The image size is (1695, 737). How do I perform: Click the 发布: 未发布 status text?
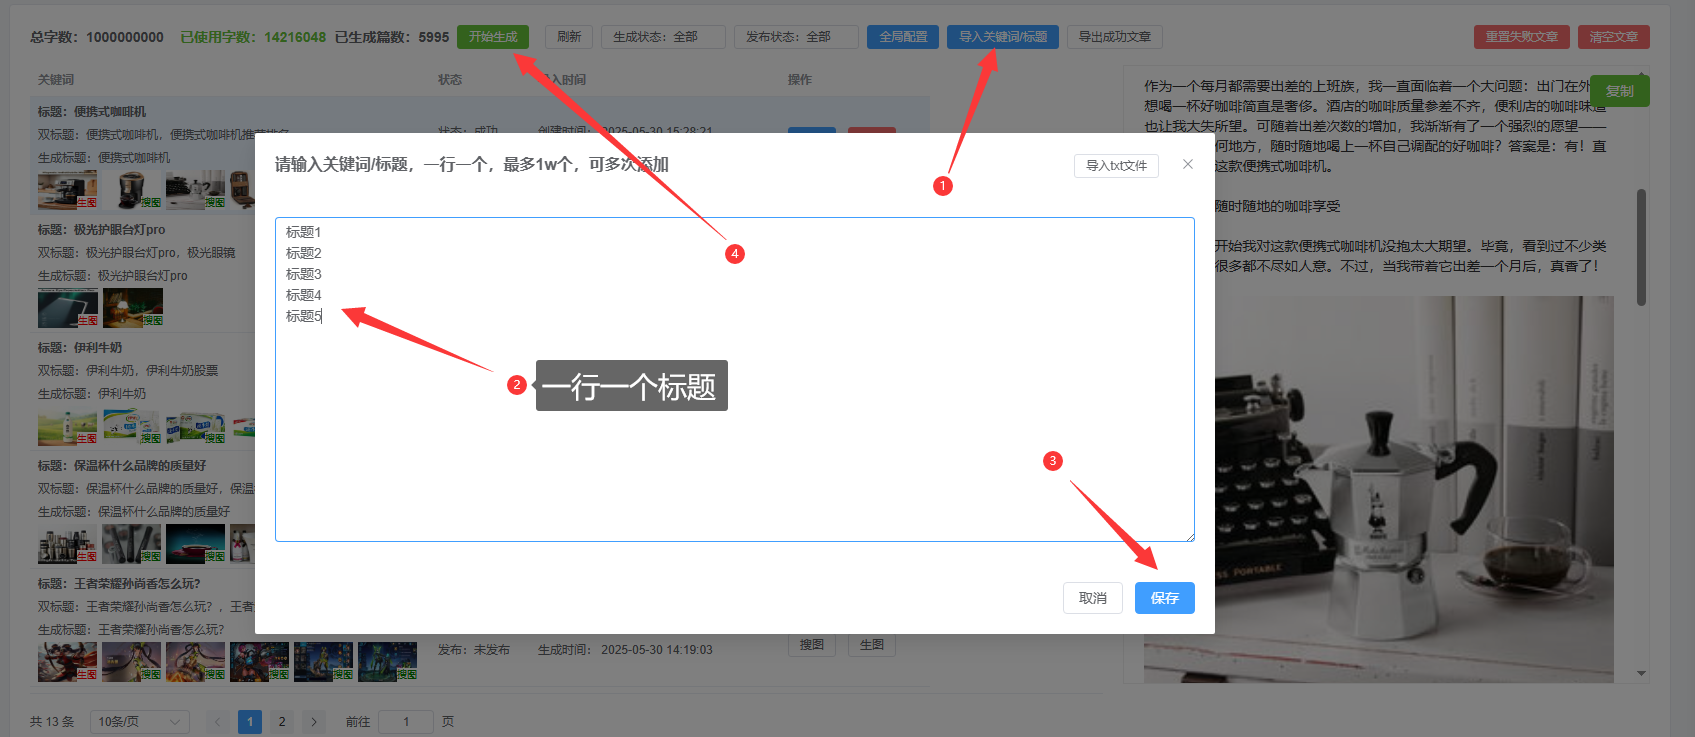[474, 650]
